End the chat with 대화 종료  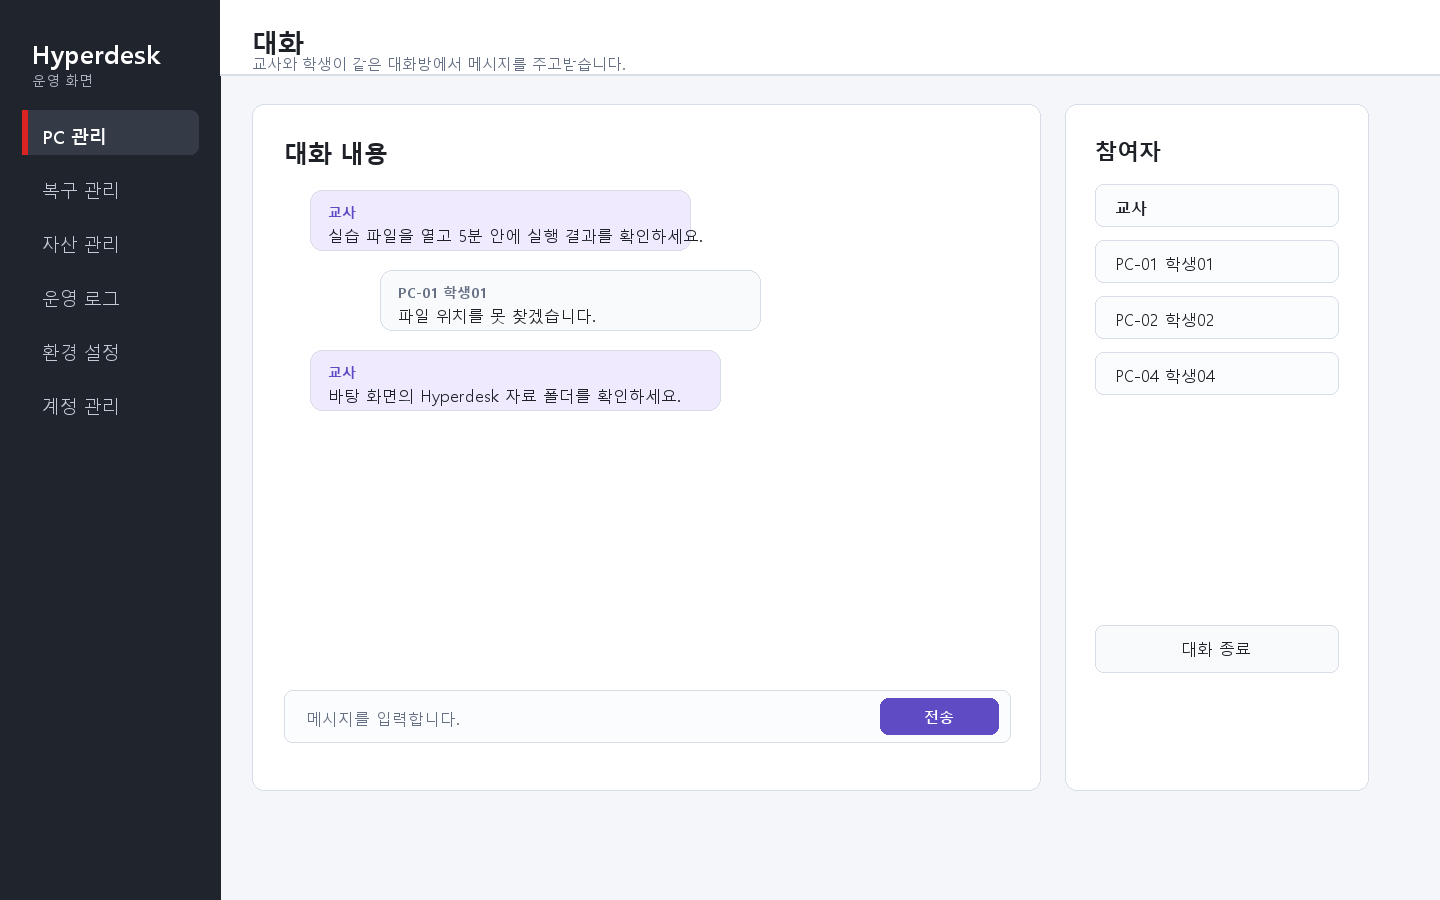point(1216,649)
